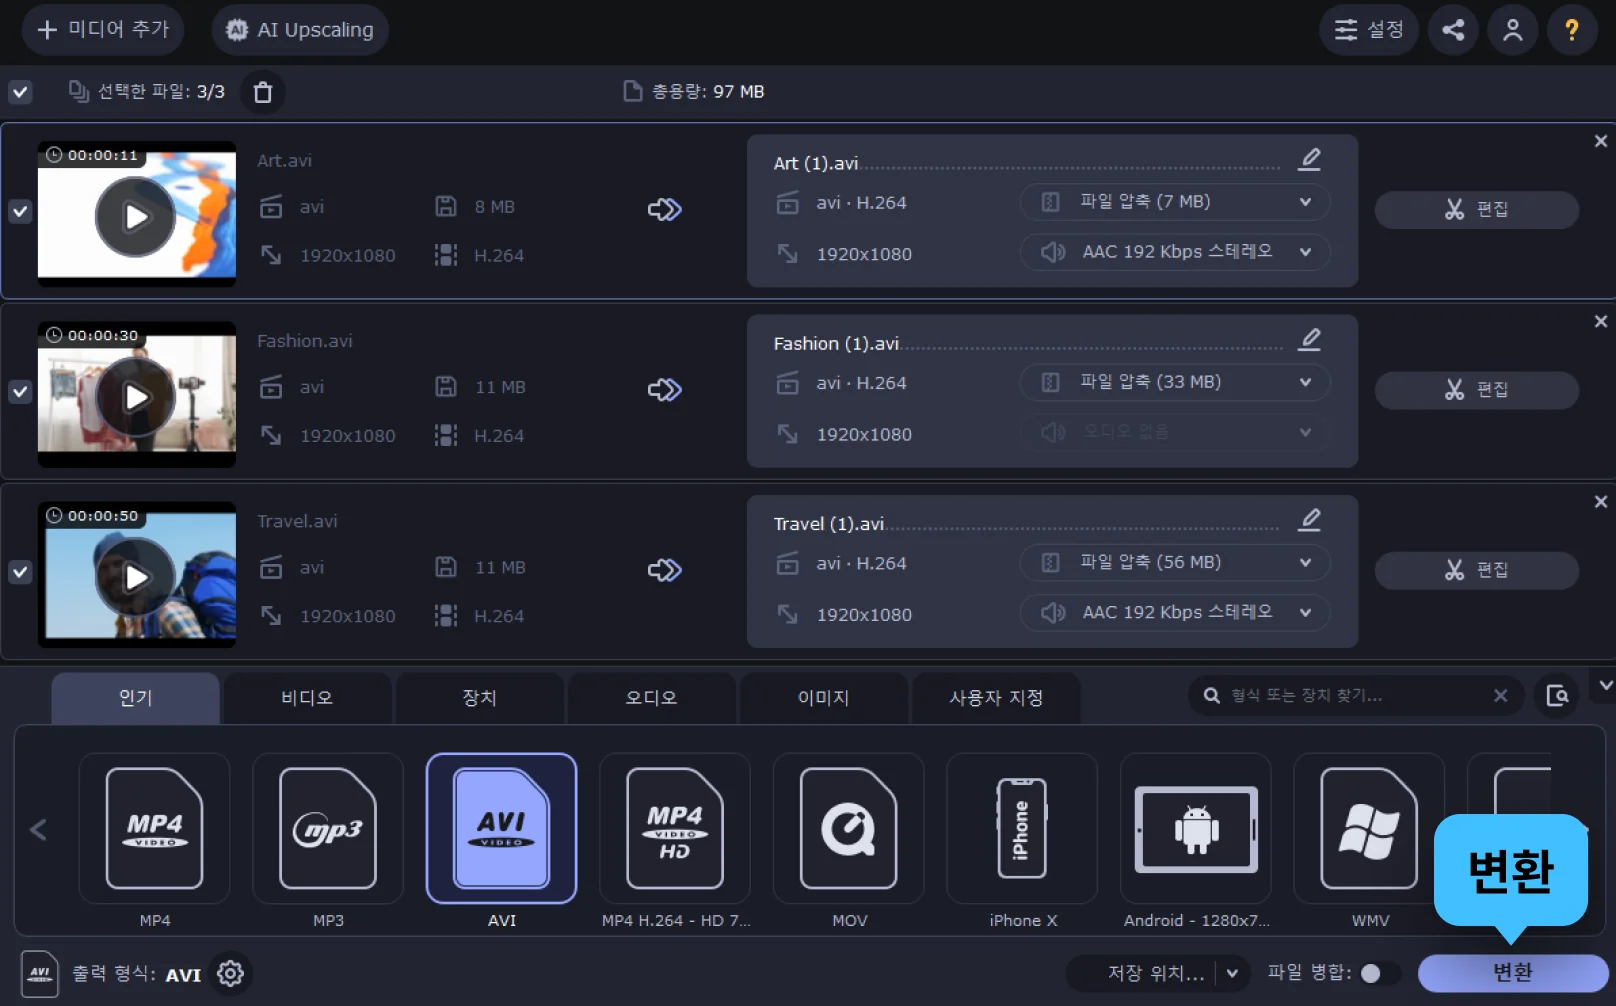The image size is (1616, 1006).
Task: Uncheck the Fashion.avi file checkbox
Action: click(x=20, y=392)
